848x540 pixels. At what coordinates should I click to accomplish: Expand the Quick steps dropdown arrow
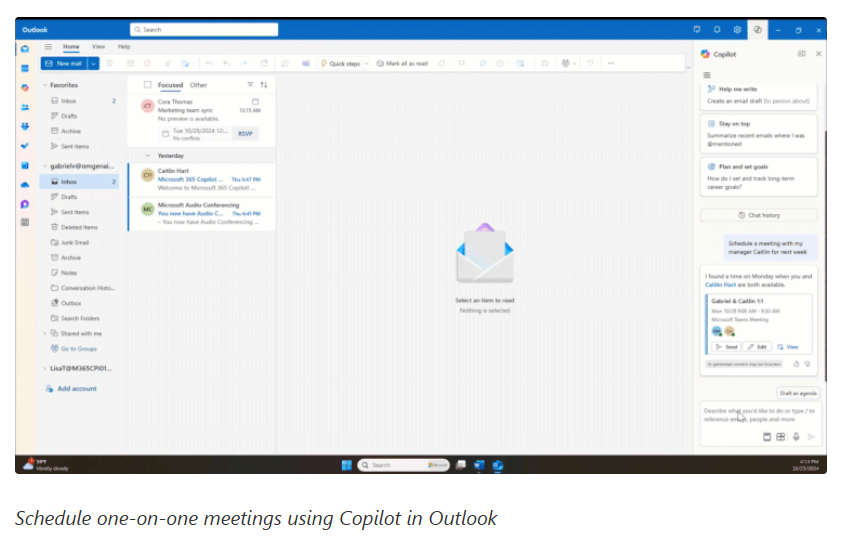[366, 63]
